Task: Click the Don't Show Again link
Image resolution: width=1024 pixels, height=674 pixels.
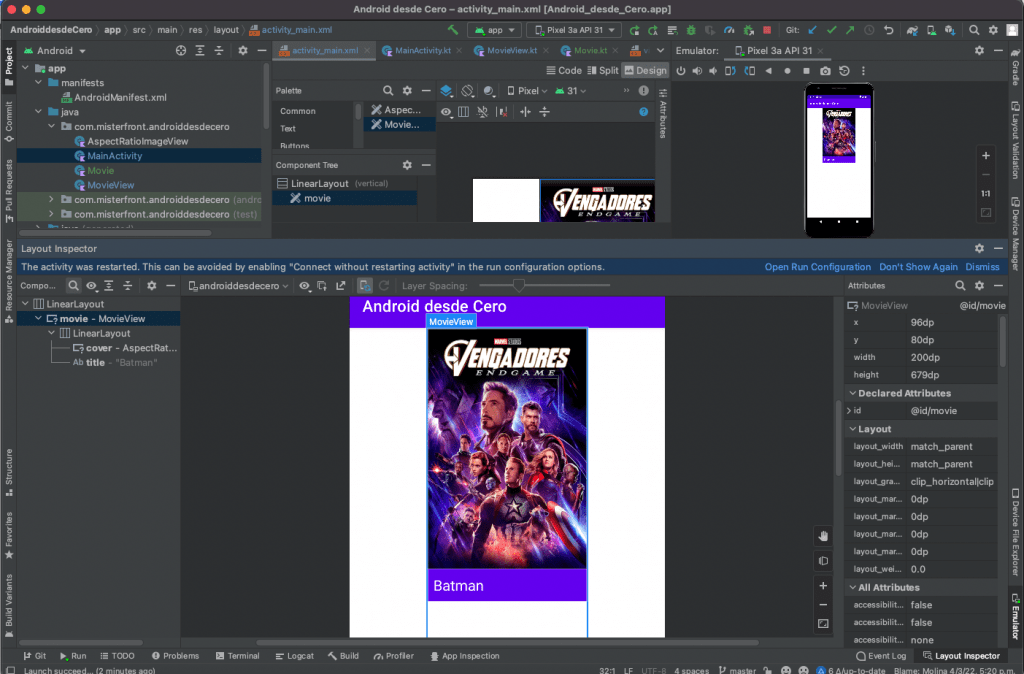Action: (918, 267)
